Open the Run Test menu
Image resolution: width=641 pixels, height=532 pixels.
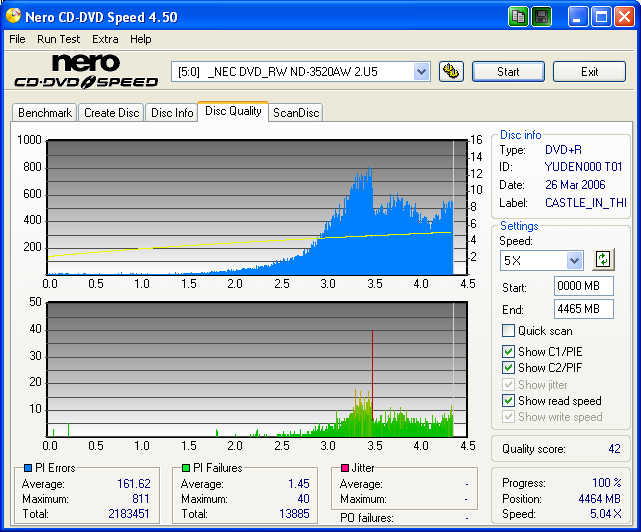(x=58, y=39)
